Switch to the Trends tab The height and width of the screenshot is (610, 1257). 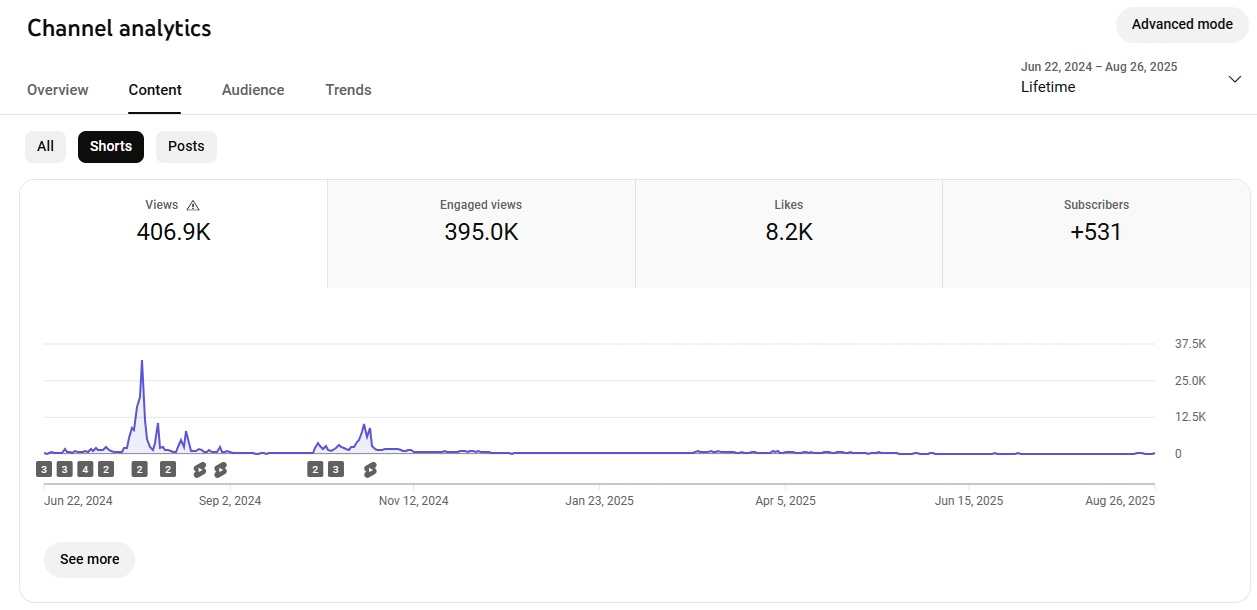348,90
